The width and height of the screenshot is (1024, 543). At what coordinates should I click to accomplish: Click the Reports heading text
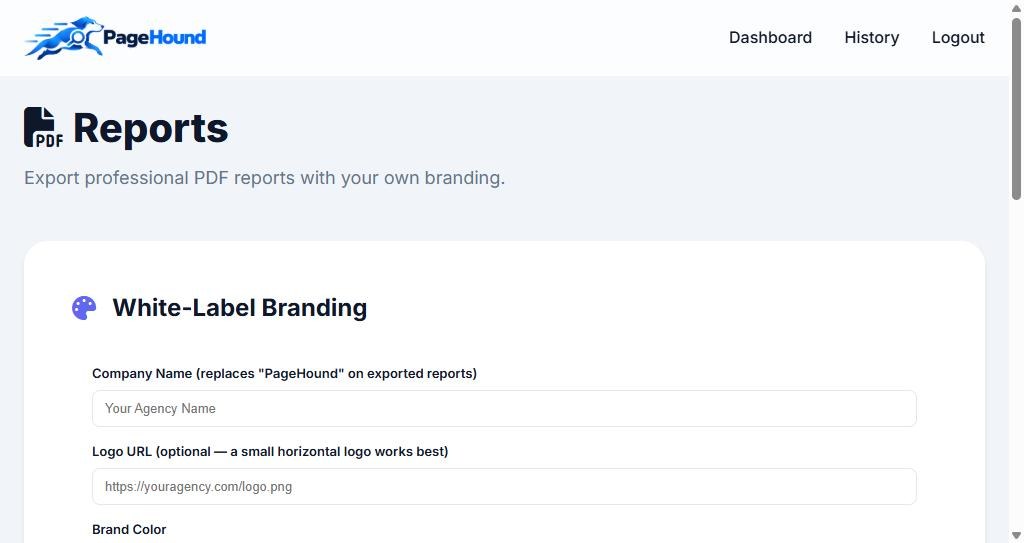click(x=151, y=128)
